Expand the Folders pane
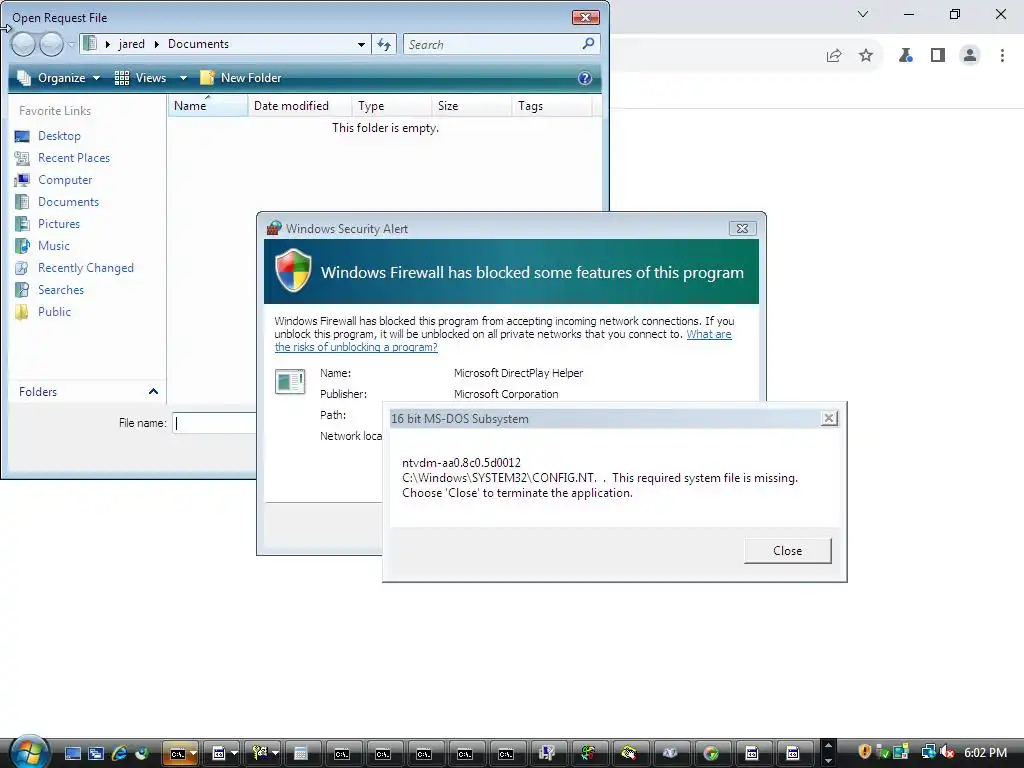 153,392
